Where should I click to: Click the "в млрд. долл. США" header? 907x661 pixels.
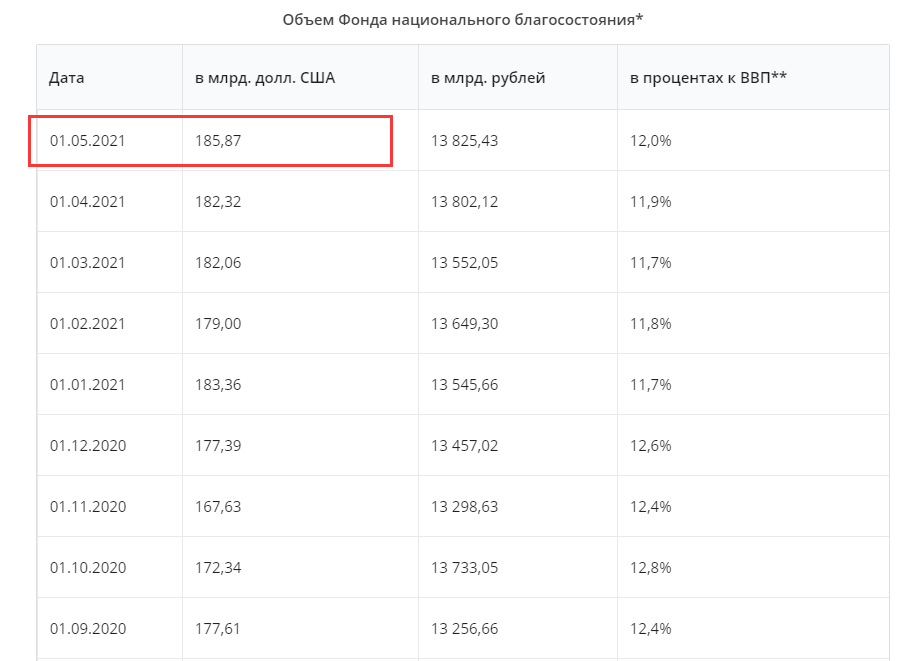264,78
